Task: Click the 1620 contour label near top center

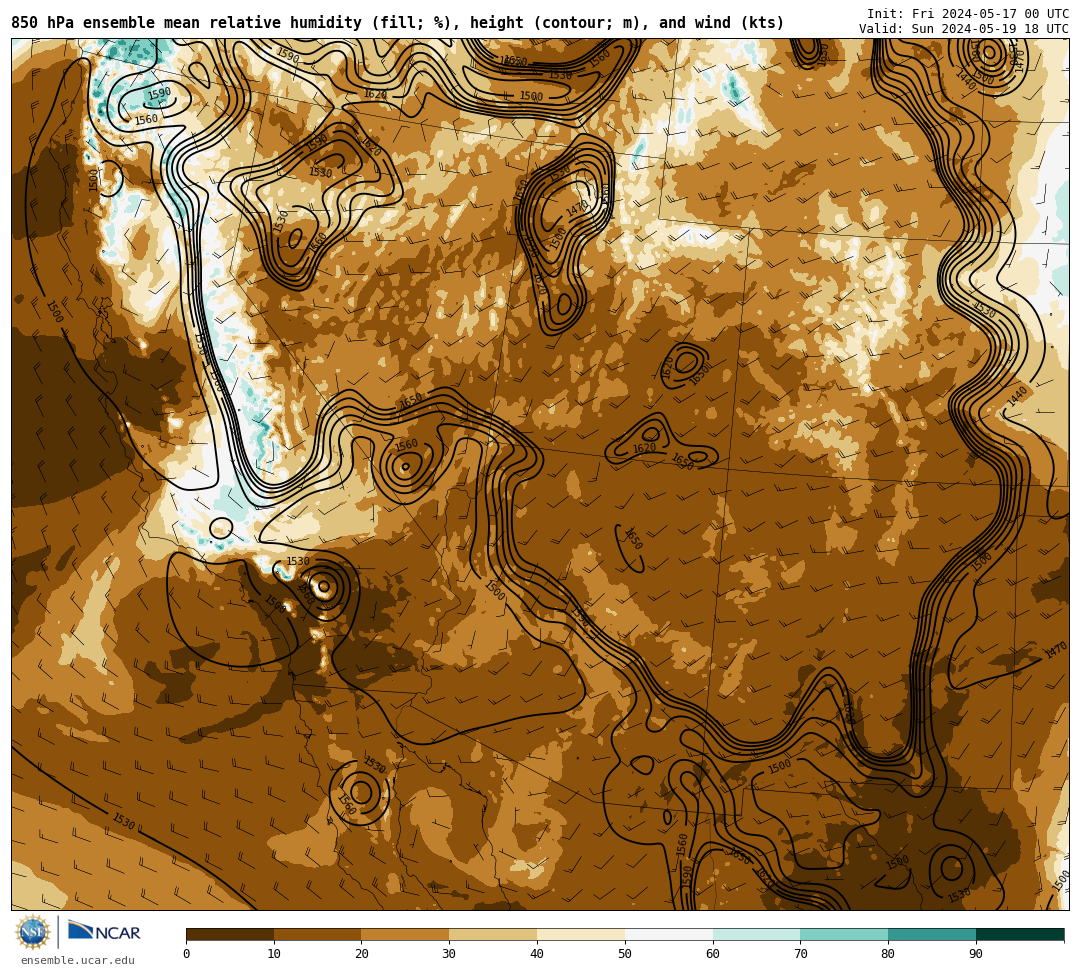Action: click(375, 94)
